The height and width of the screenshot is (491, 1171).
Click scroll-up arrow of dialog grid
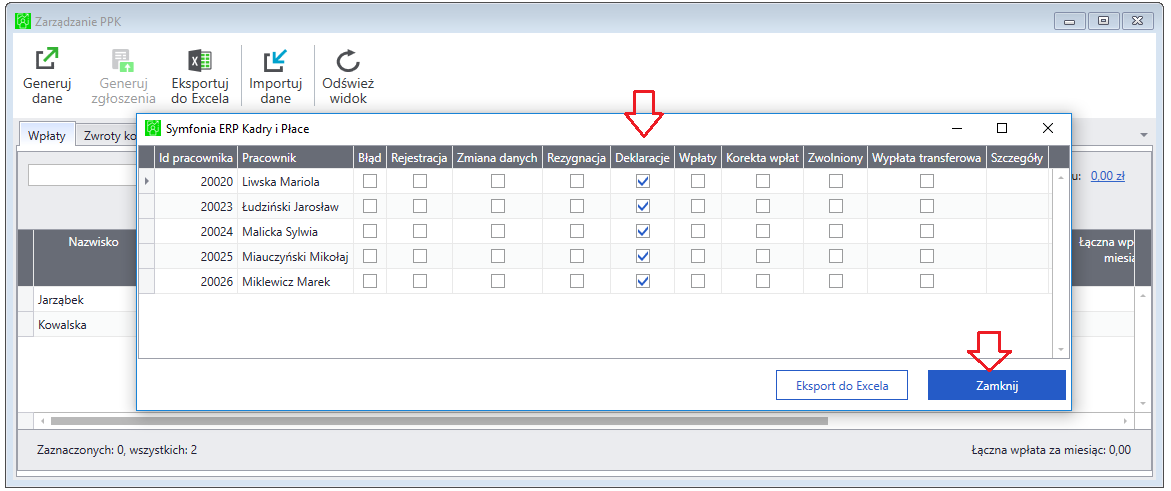click(1060, 177)
